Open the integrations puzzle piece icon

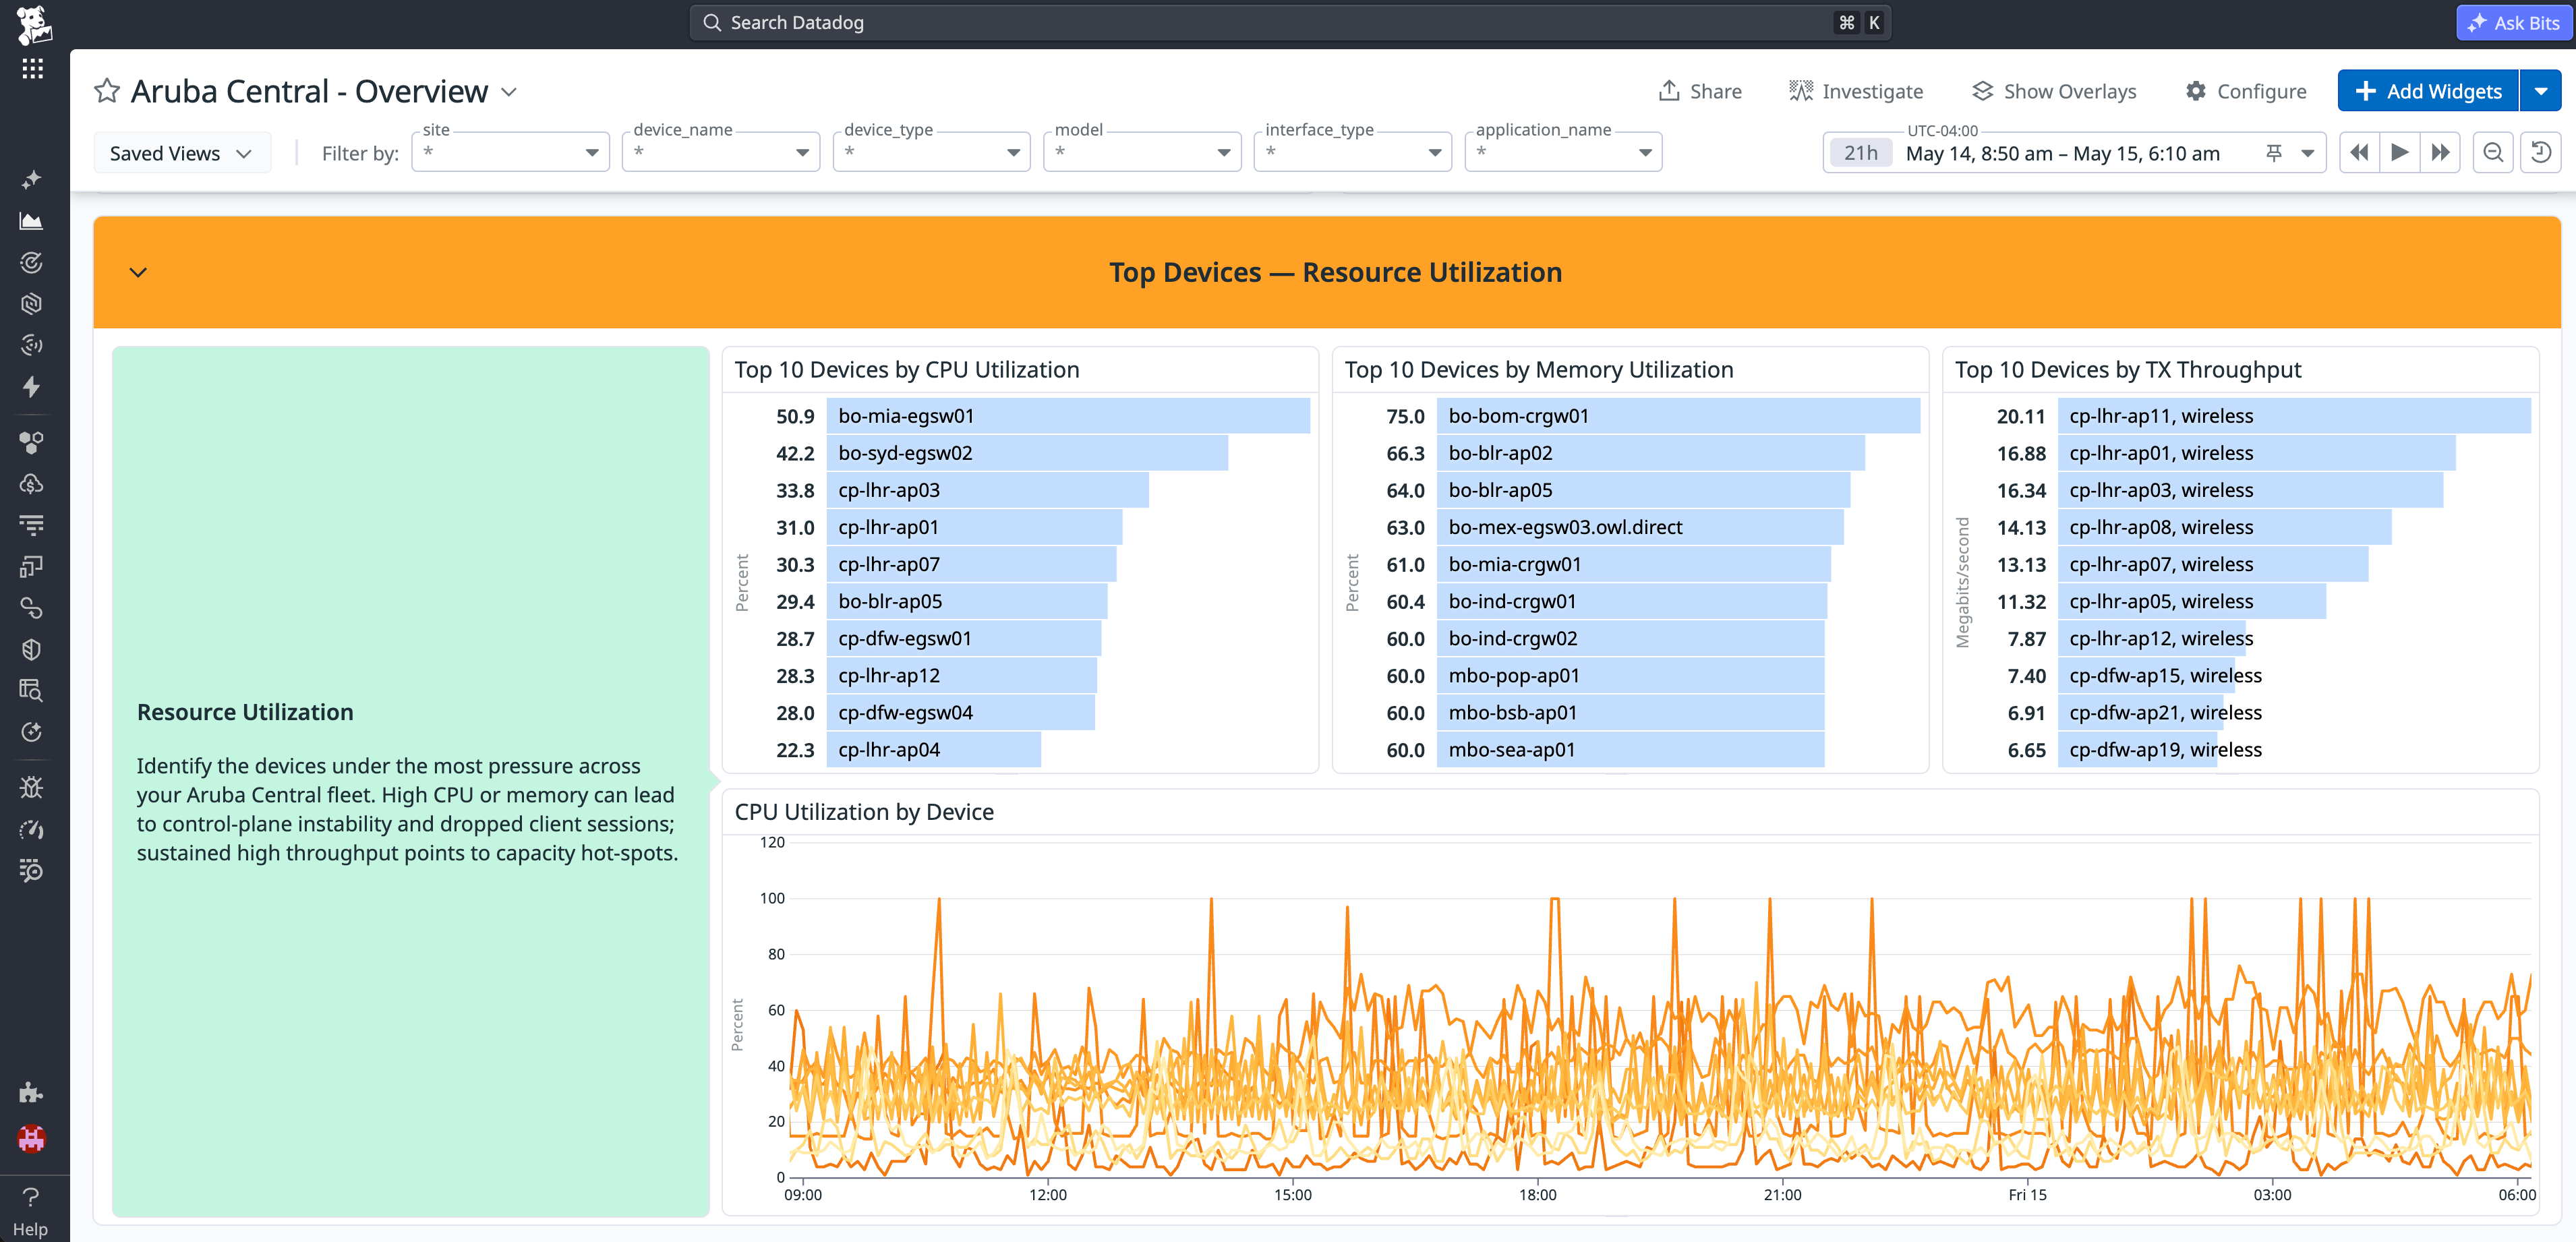point(32,1092)
